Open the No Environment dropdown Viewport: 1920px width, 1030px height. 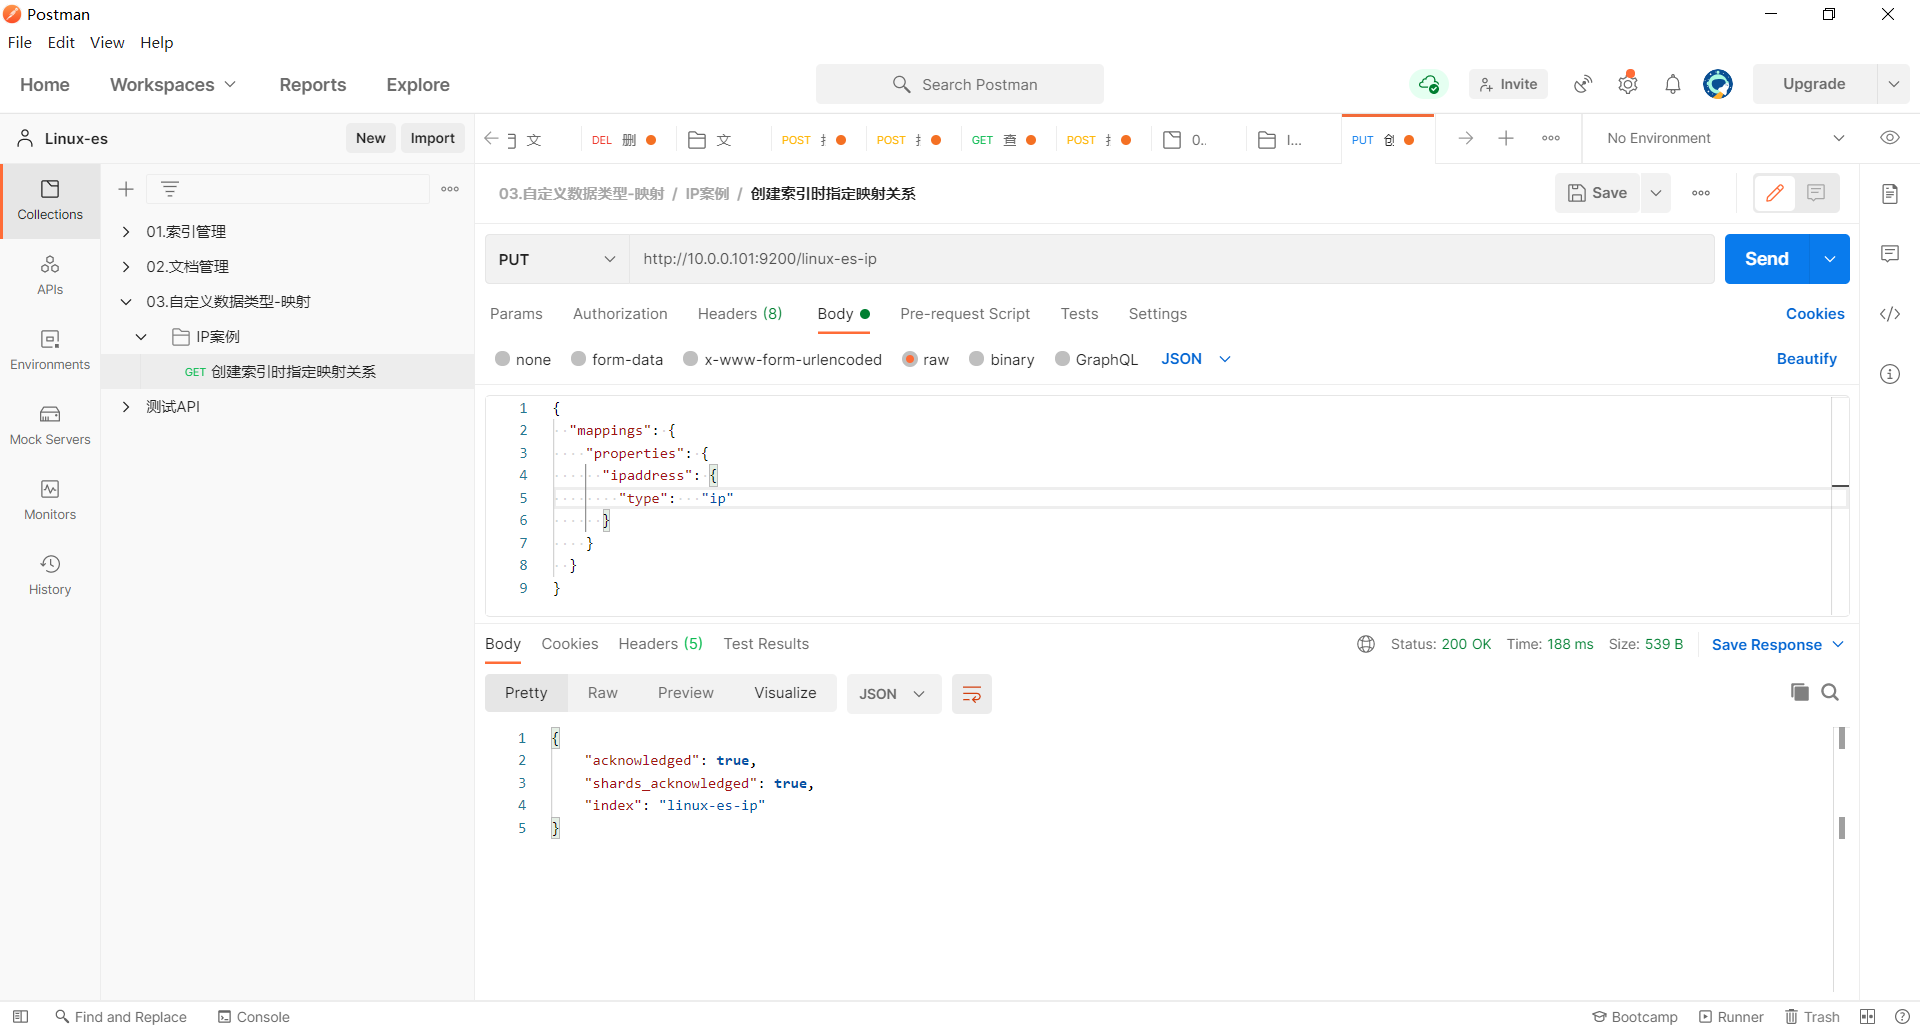1726,138
